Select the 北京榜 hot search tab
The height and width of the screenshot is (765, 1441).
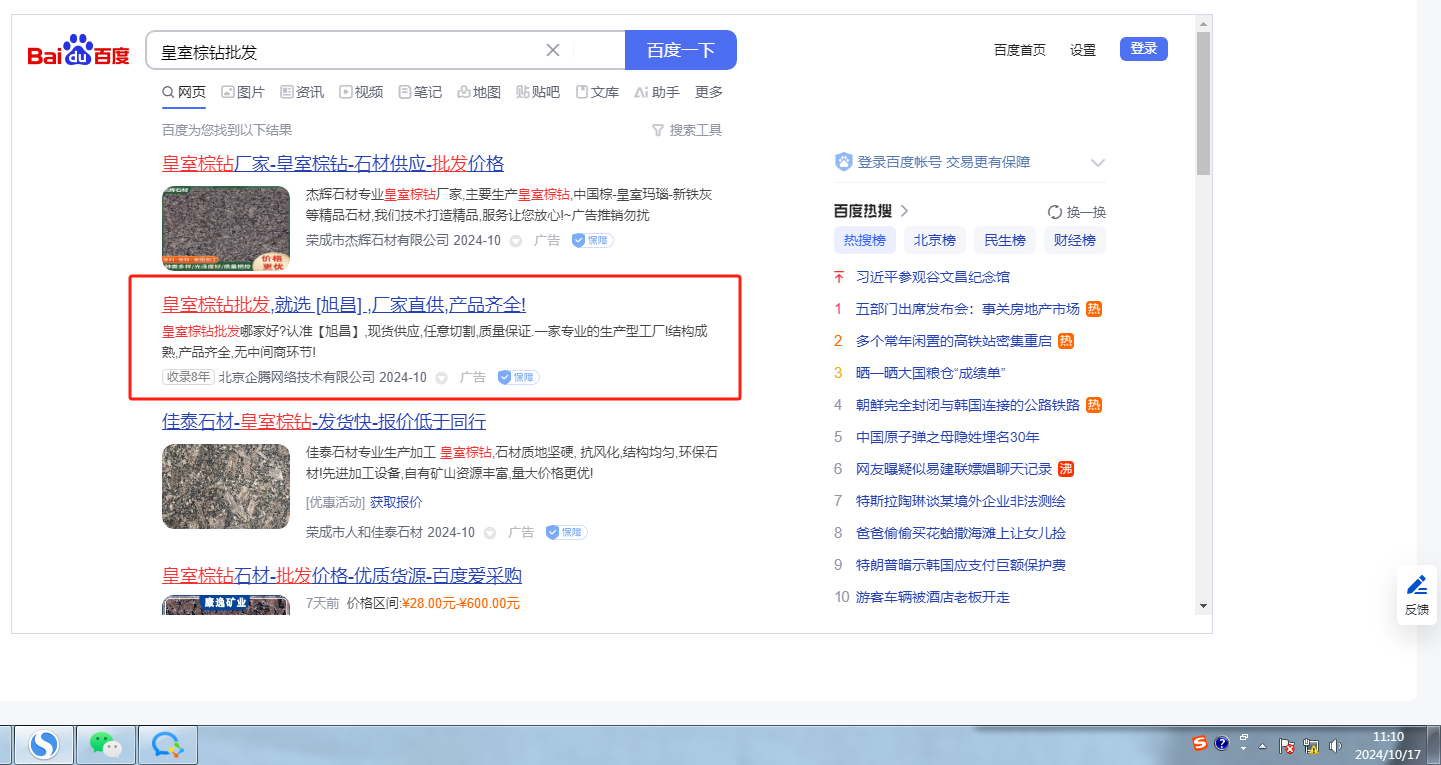tap(935, 240)
